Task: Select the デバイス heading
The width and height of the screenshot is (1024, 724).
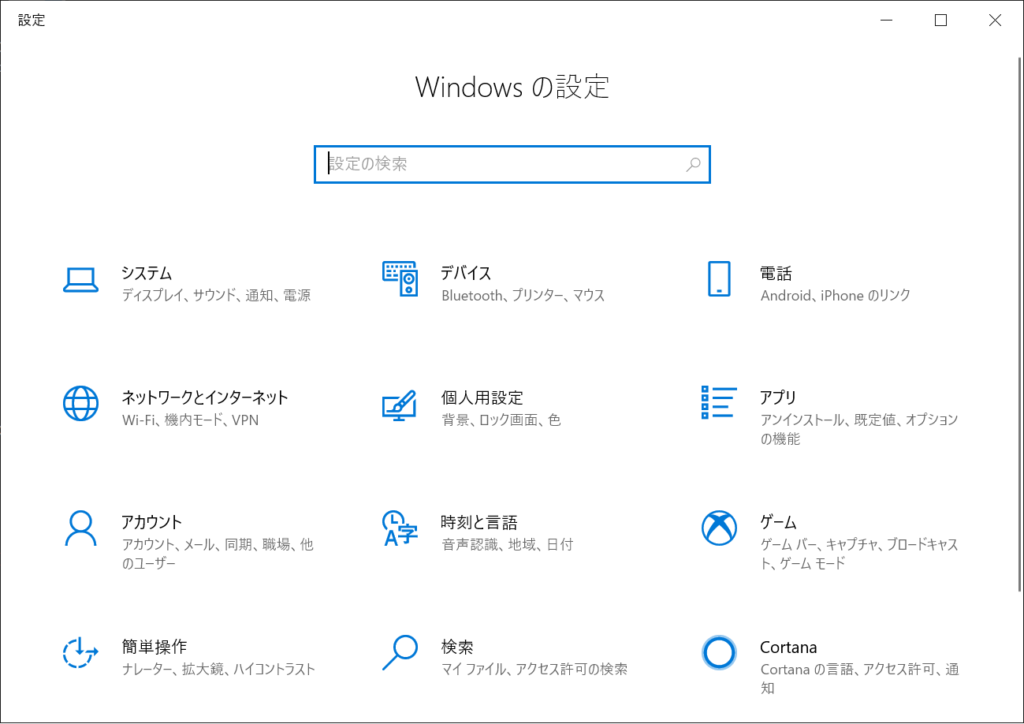Action: [466, 273]
